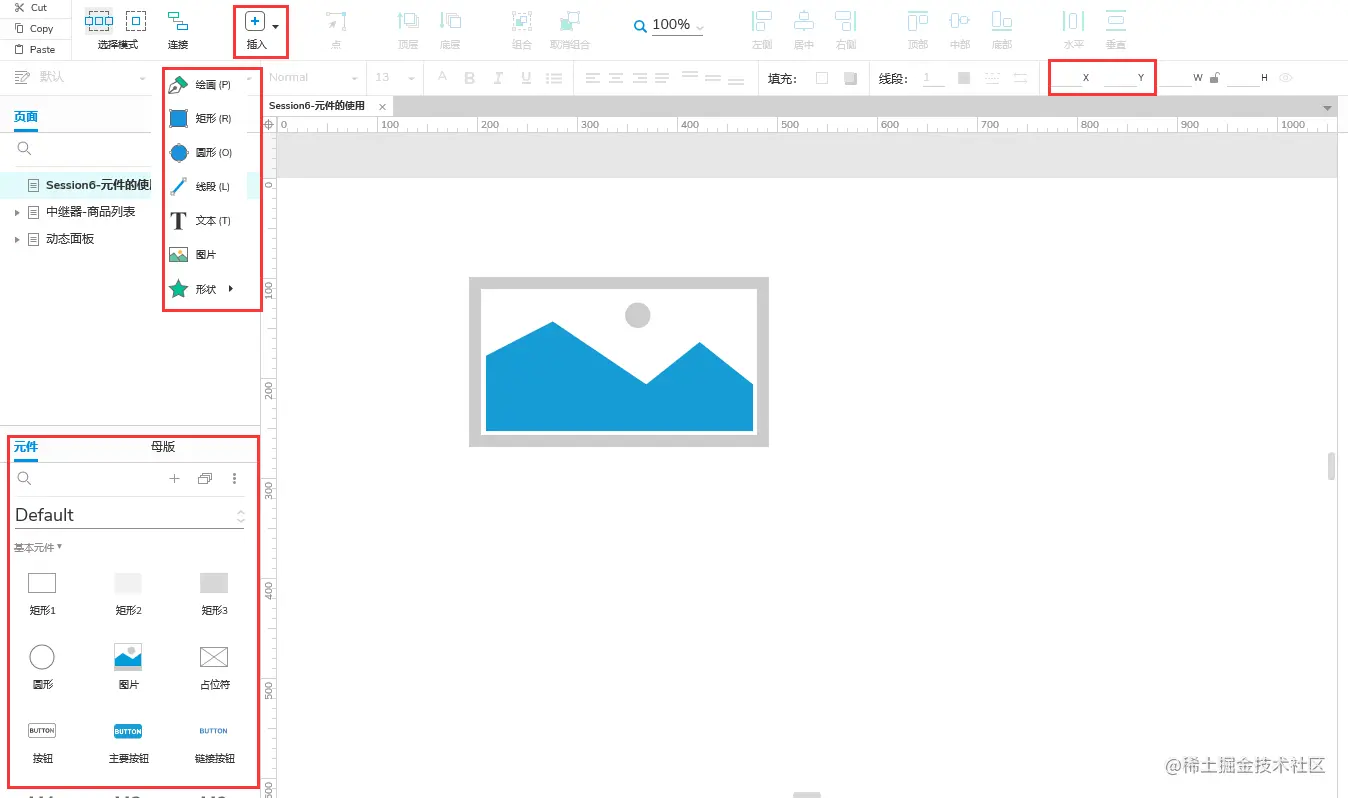The width and height of the screenshot is (1348, 798).
Task: Click the 居中 align center icon
Action: 804,21
